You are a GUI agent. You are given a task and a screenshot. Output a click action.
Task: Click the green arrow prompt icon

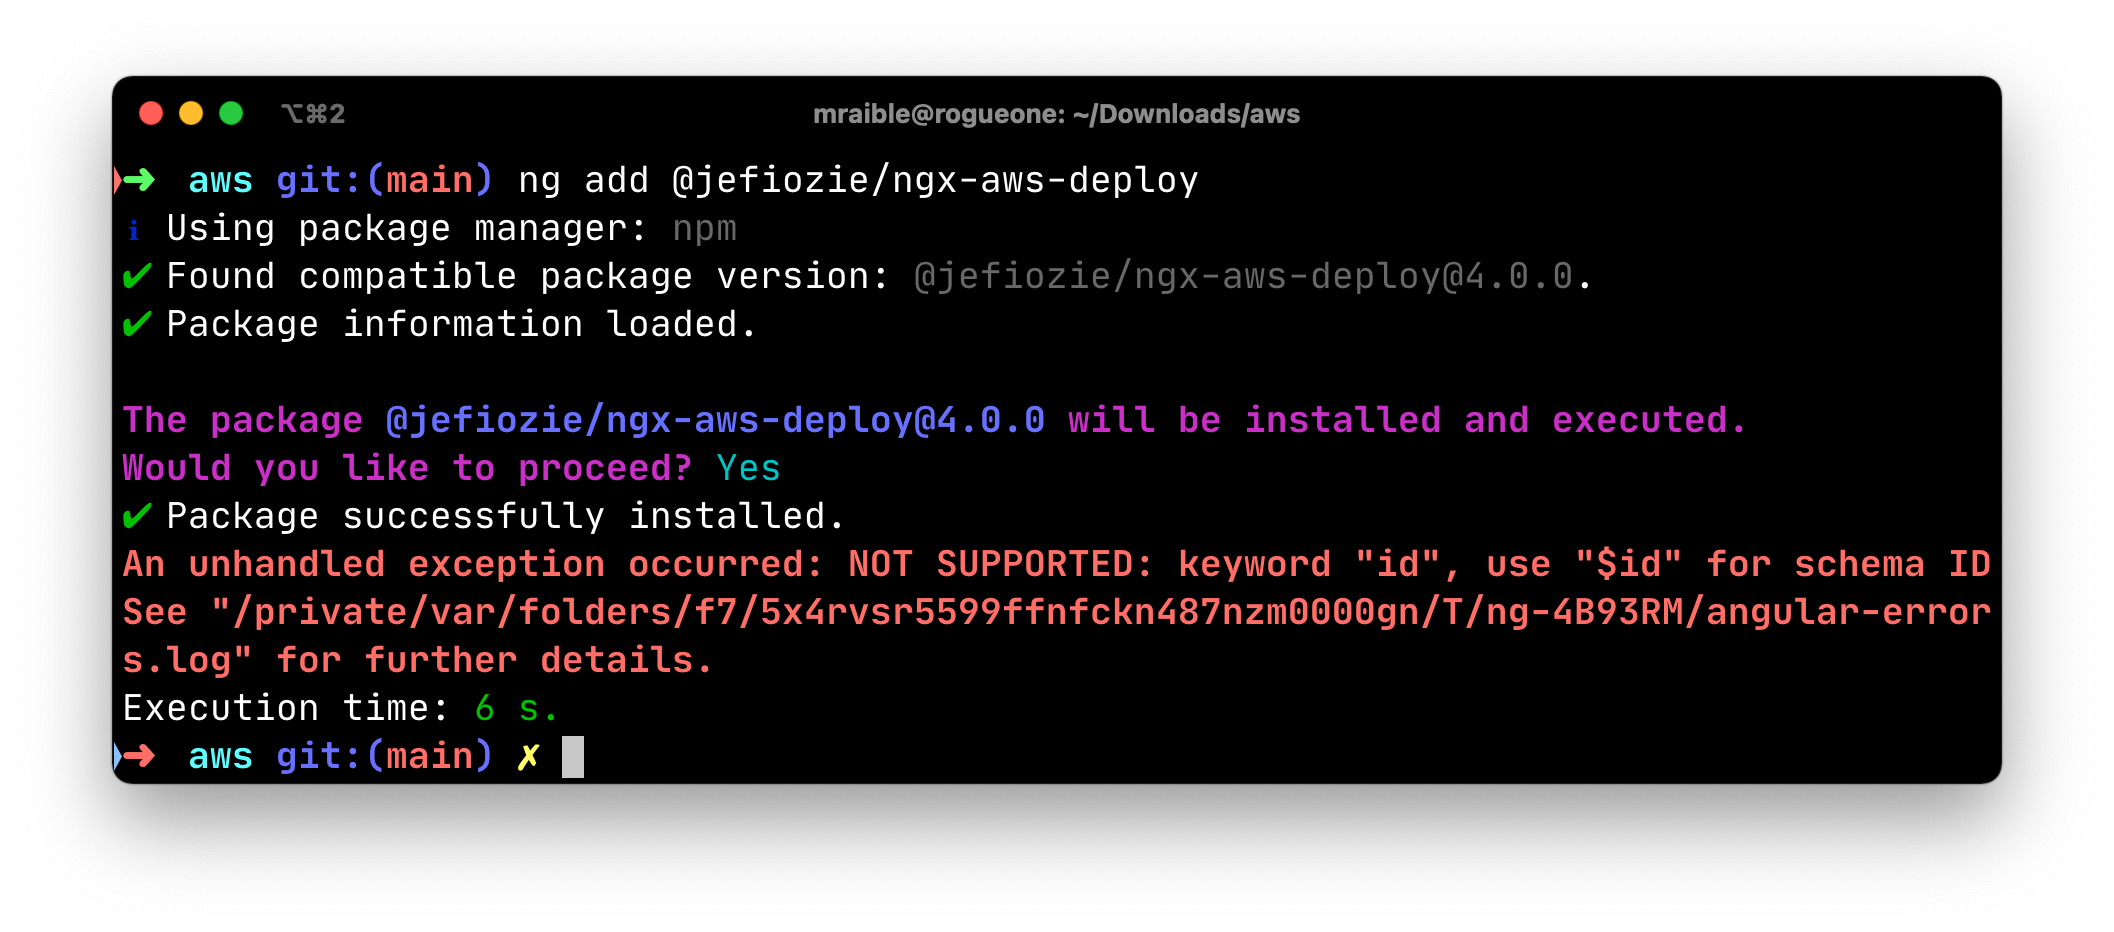(x=139, y=180)
